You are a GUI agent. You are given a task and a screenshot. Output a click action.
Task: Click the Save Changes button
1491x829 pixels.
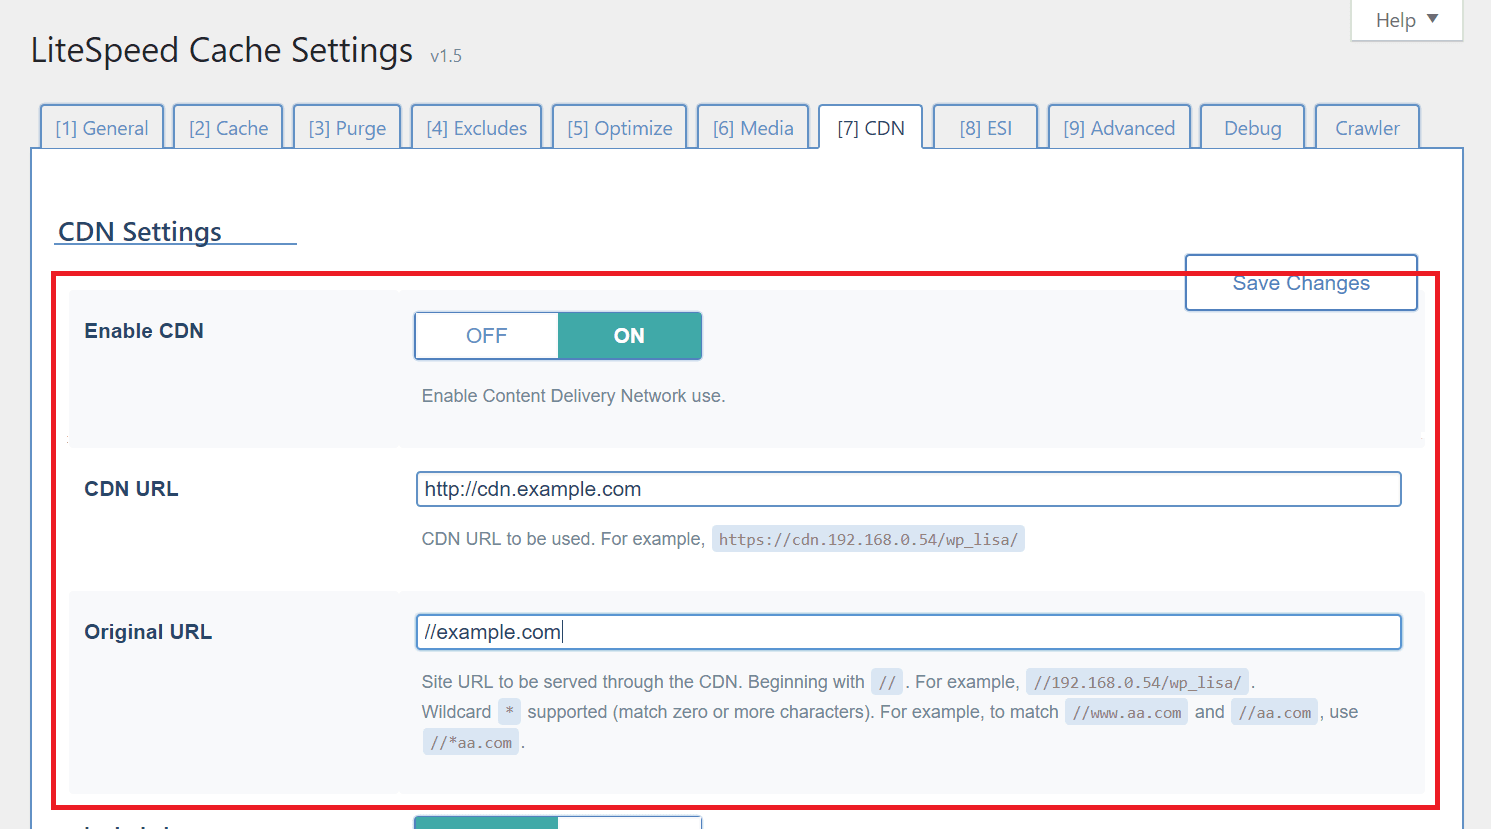1301,283
